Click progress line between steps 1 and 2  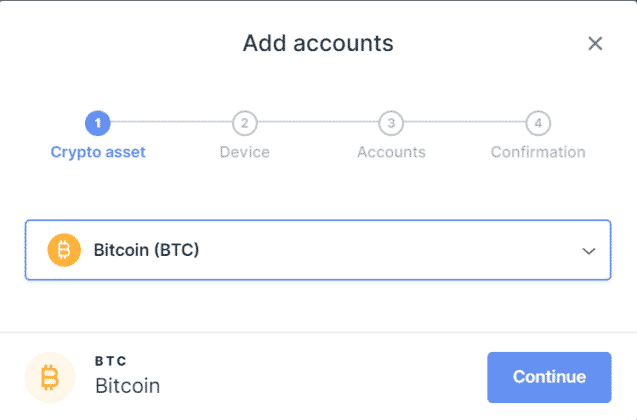tap(171, 123)
